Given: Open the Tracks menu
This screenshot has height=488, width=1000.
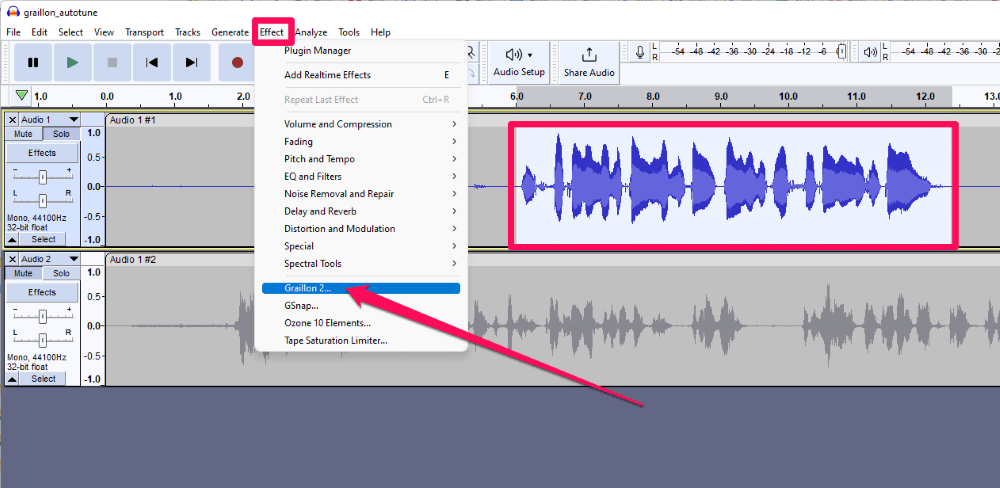Looking at the screenshot, I should [x=188, y=32].
